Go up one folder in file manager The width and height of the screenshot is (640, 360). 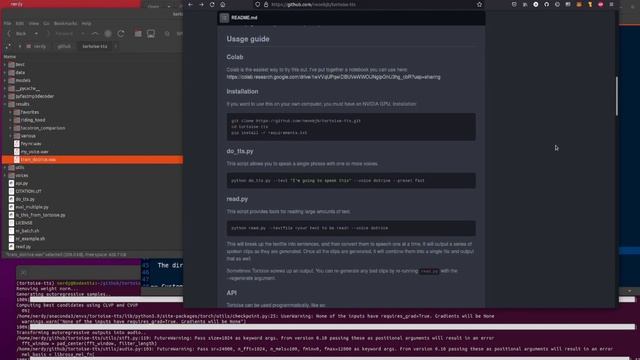95,34
